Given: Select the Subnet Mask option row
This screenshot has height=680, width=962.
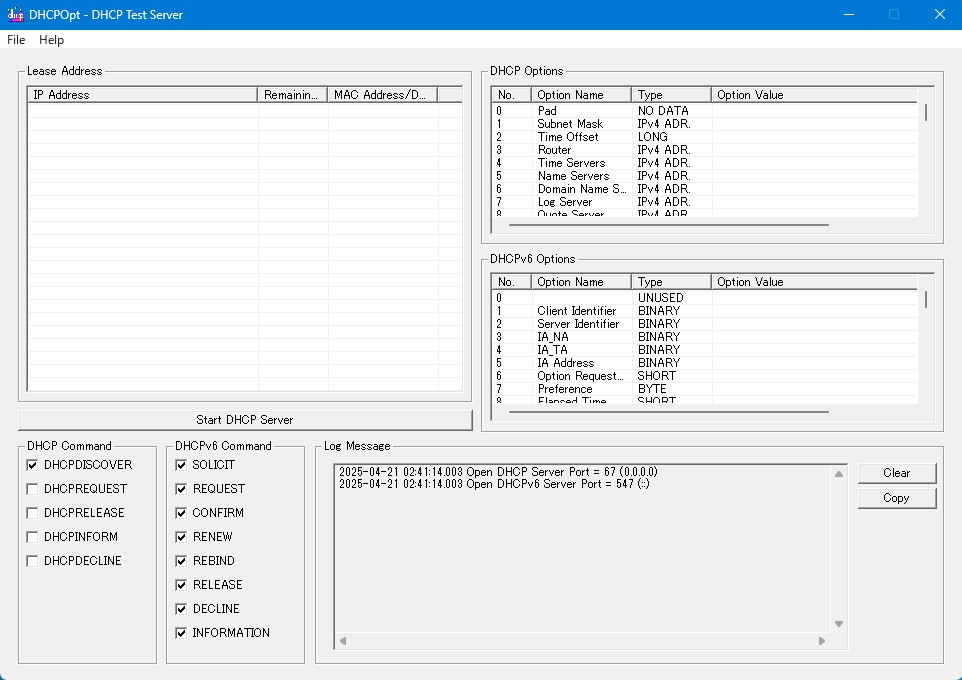Looking at the screenshot, I should (705, 124).
